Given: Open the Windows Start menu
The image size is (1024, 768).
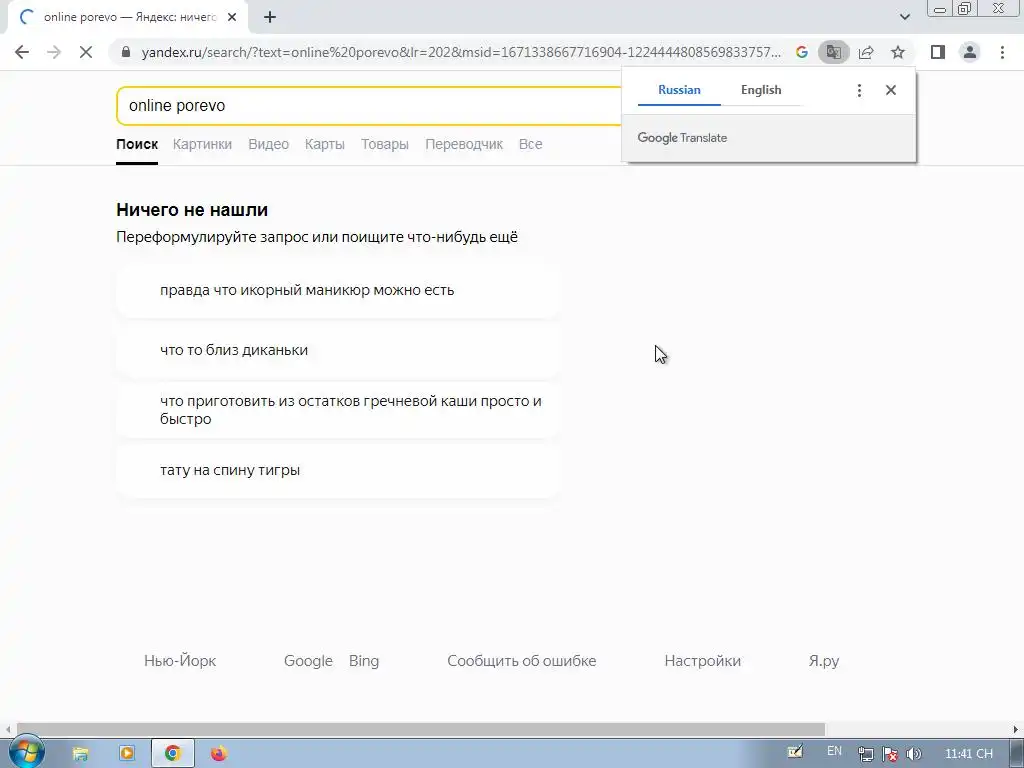Looking at the screenshot, I should tap(26, 752).
